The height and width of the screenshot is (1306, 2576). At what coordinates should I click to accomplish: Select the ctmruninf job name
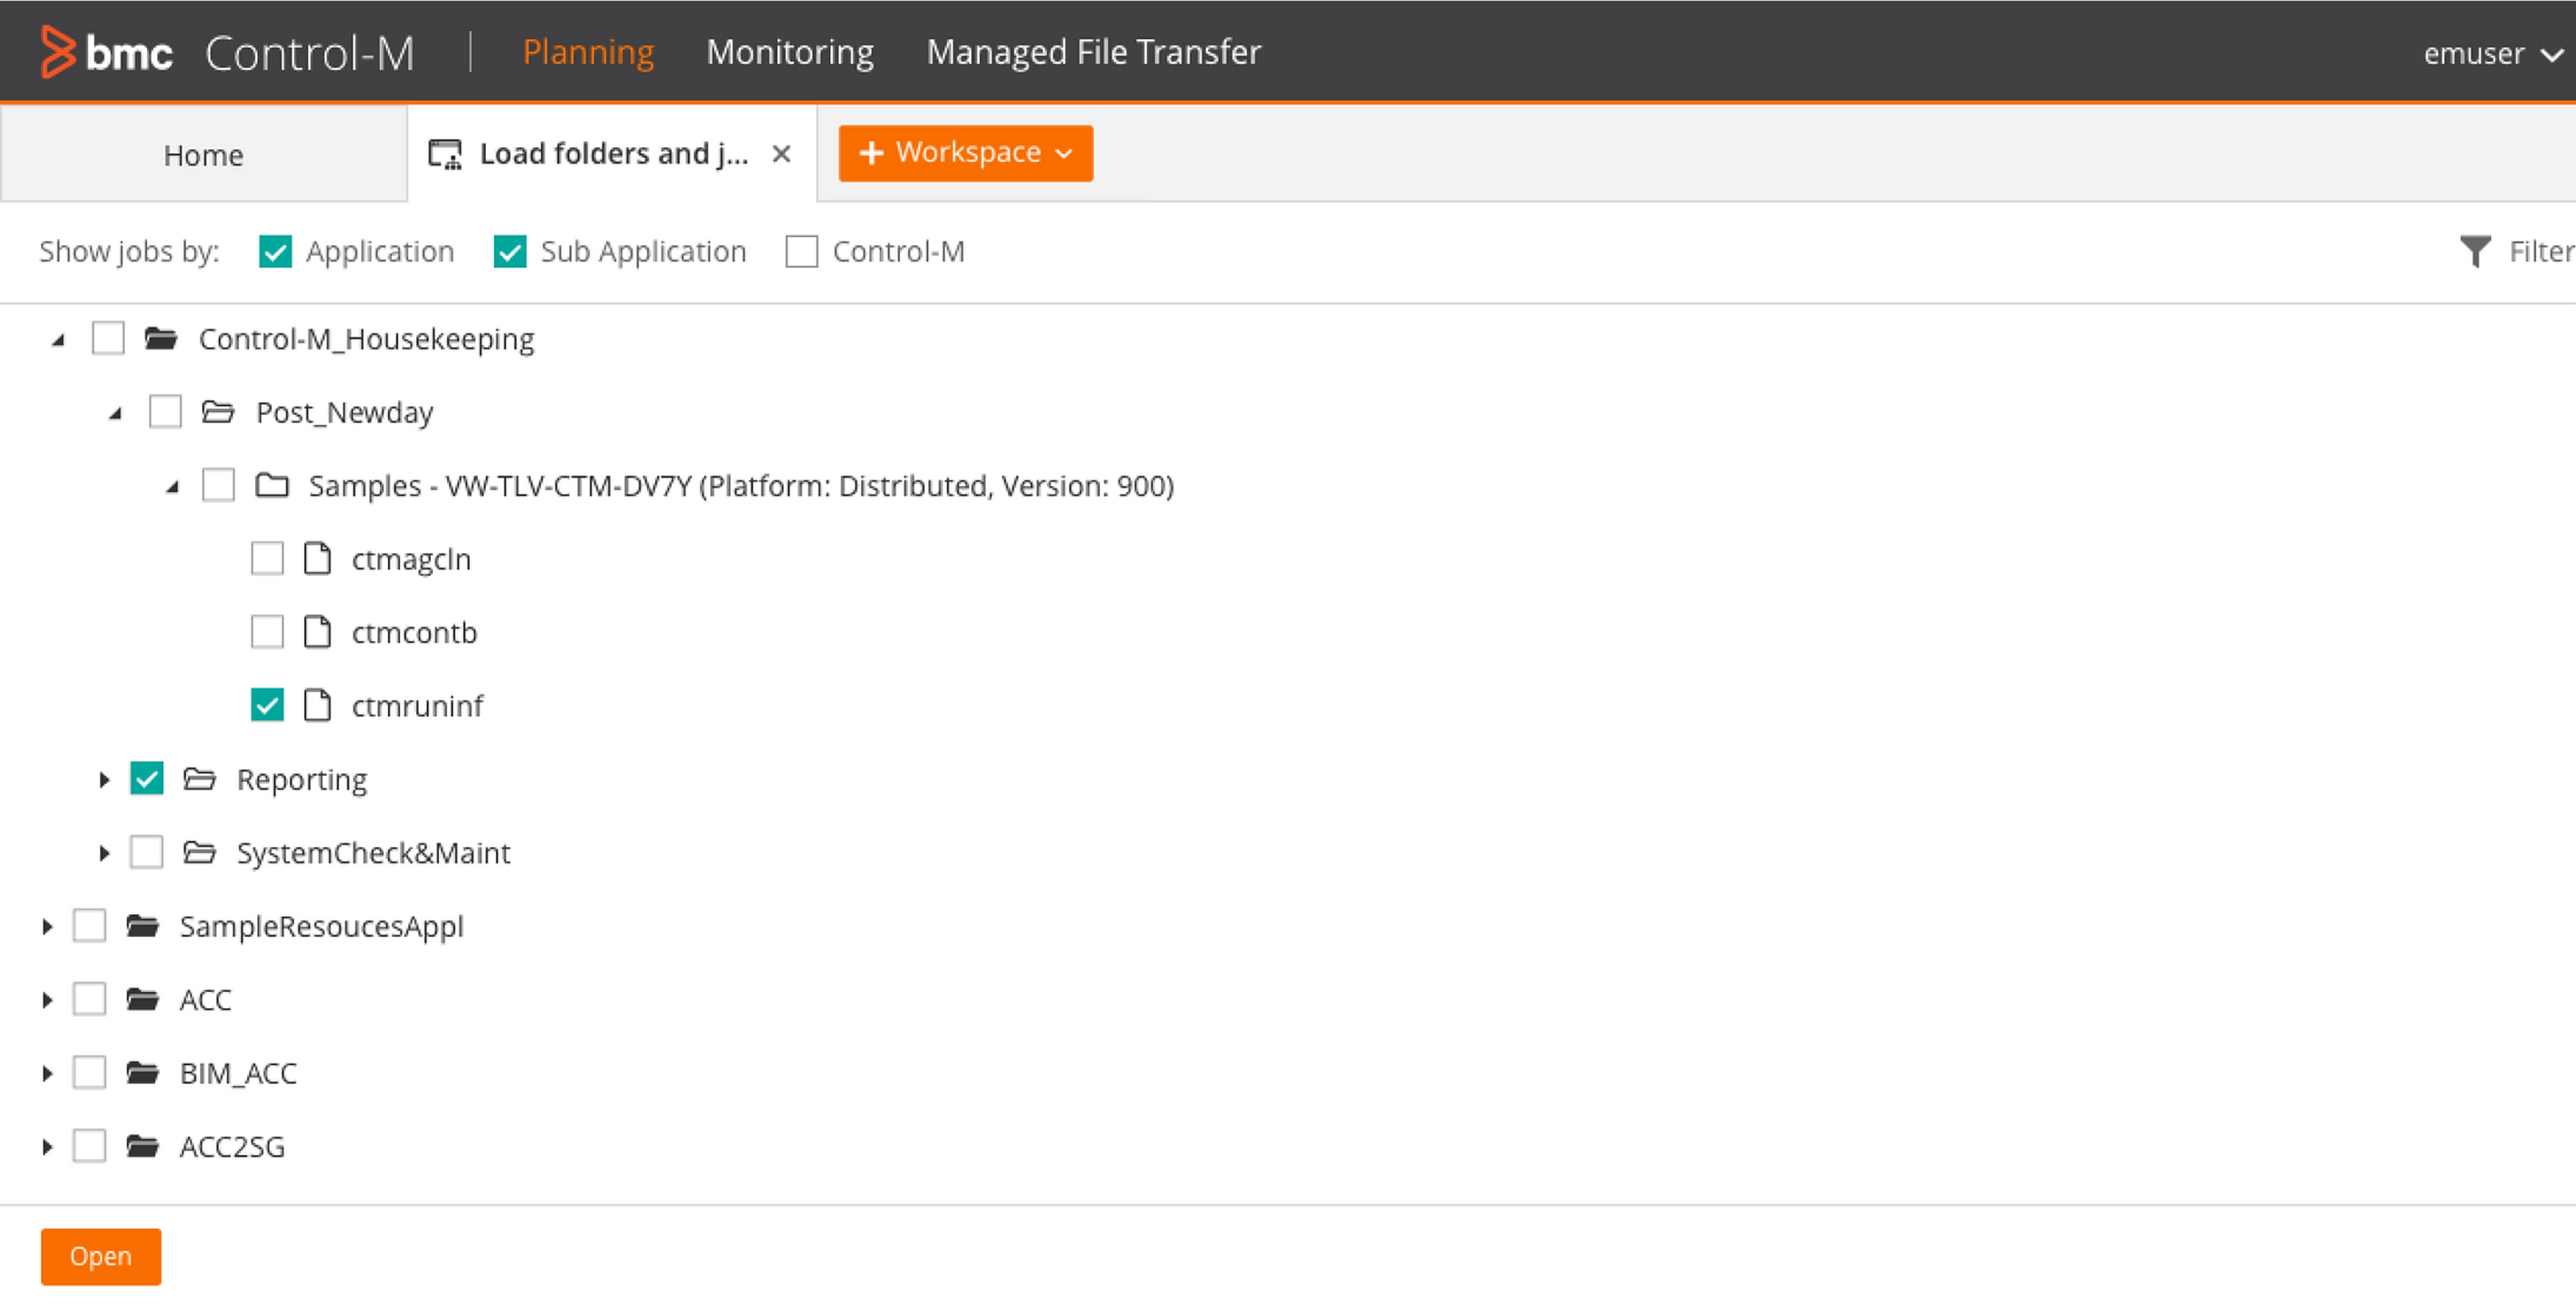(x=417, y=706)
